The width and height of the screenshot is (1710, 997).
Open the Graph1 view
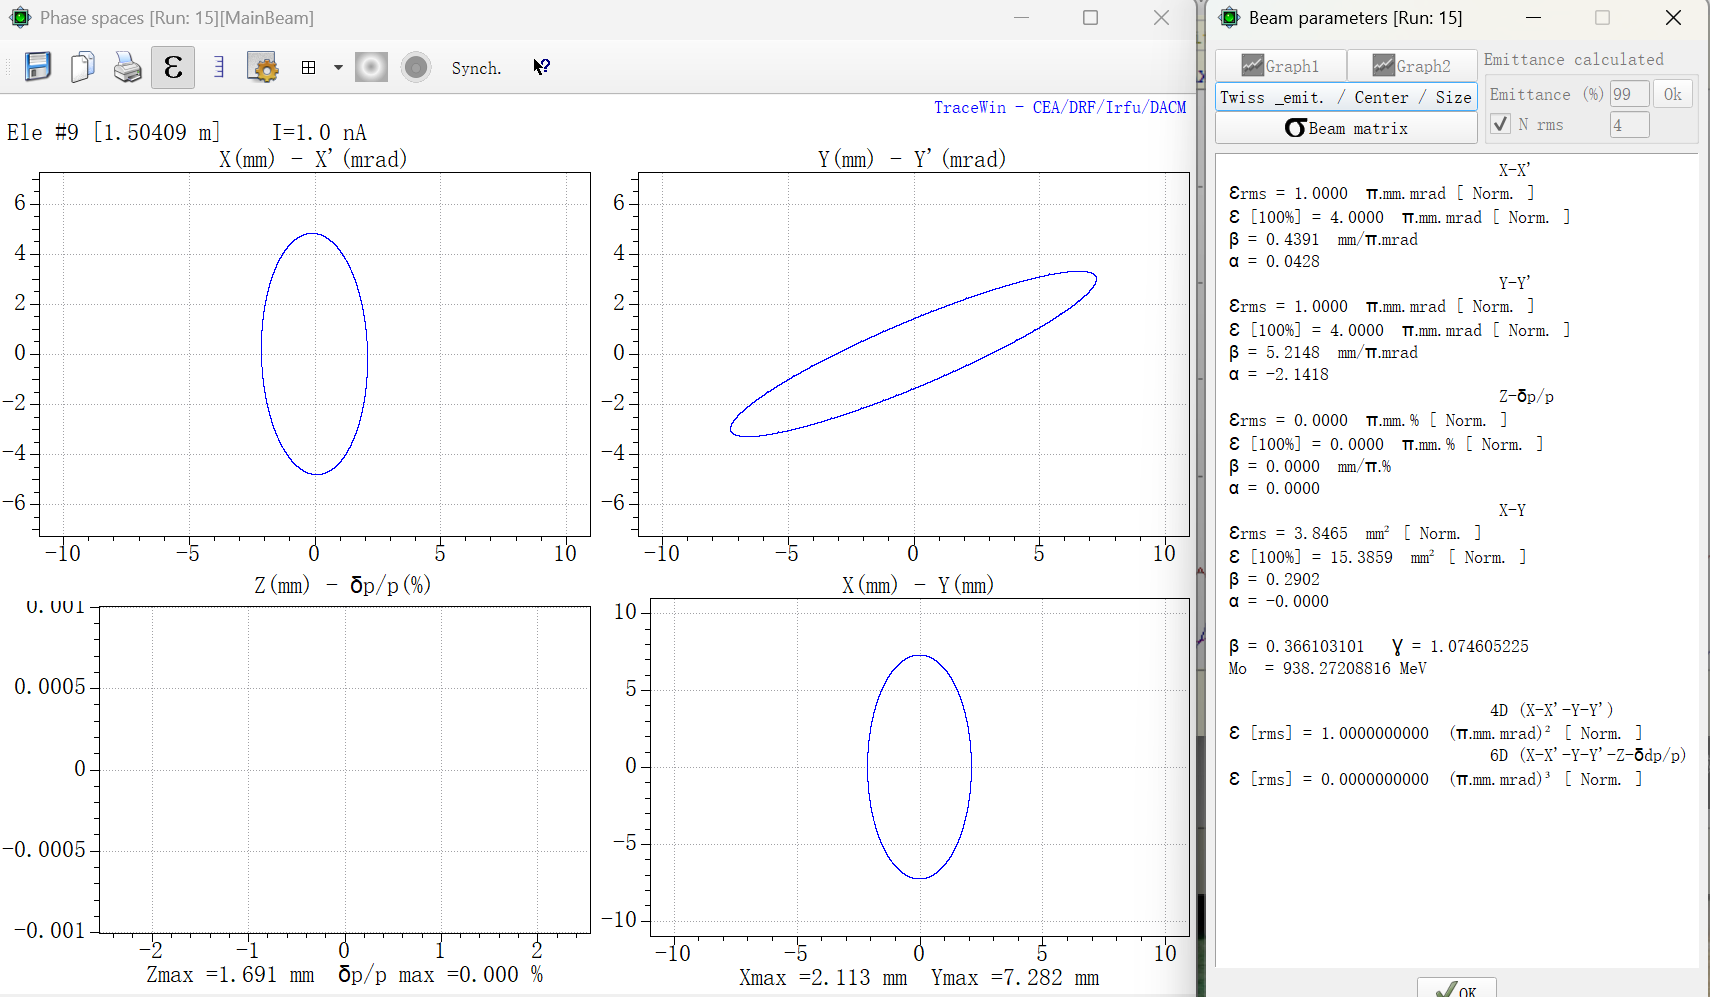pyautogui.click(x=1280, y=66)
